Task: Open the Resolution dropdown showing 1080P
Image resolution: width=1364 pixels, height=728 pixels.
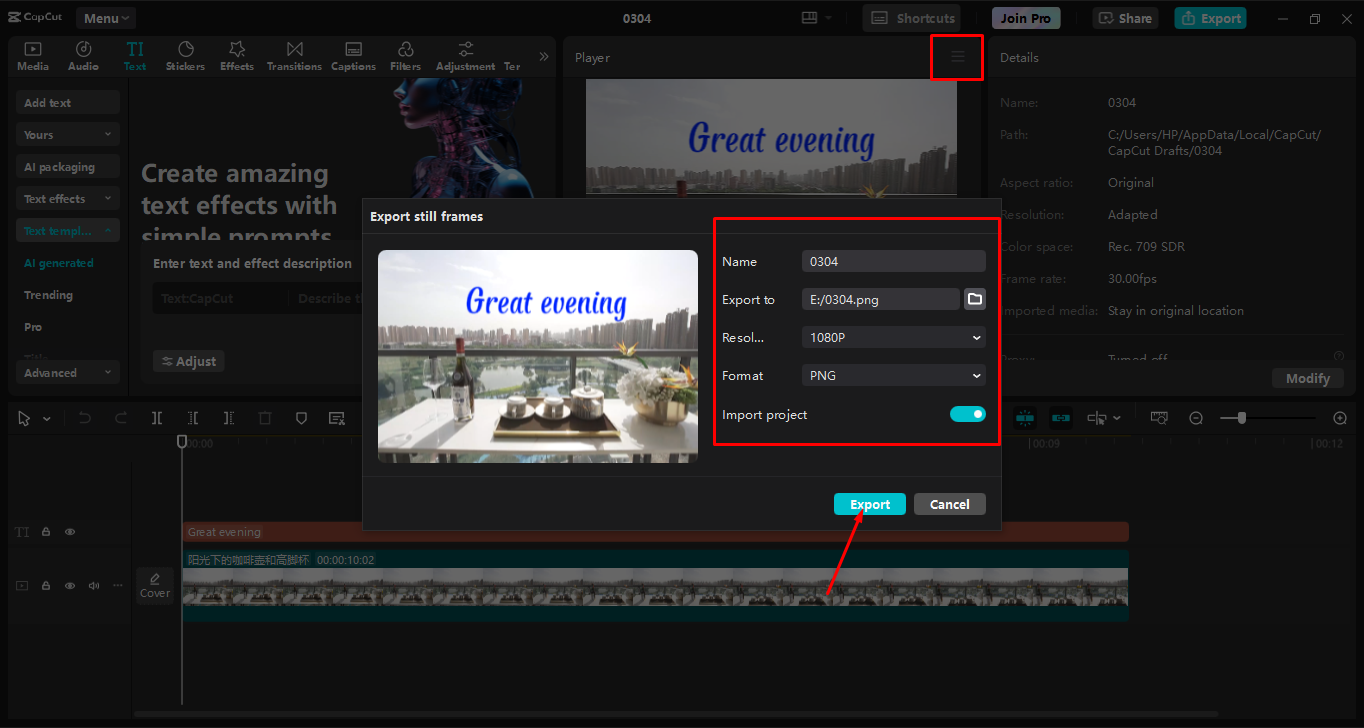Action: (x=893, y=337)
